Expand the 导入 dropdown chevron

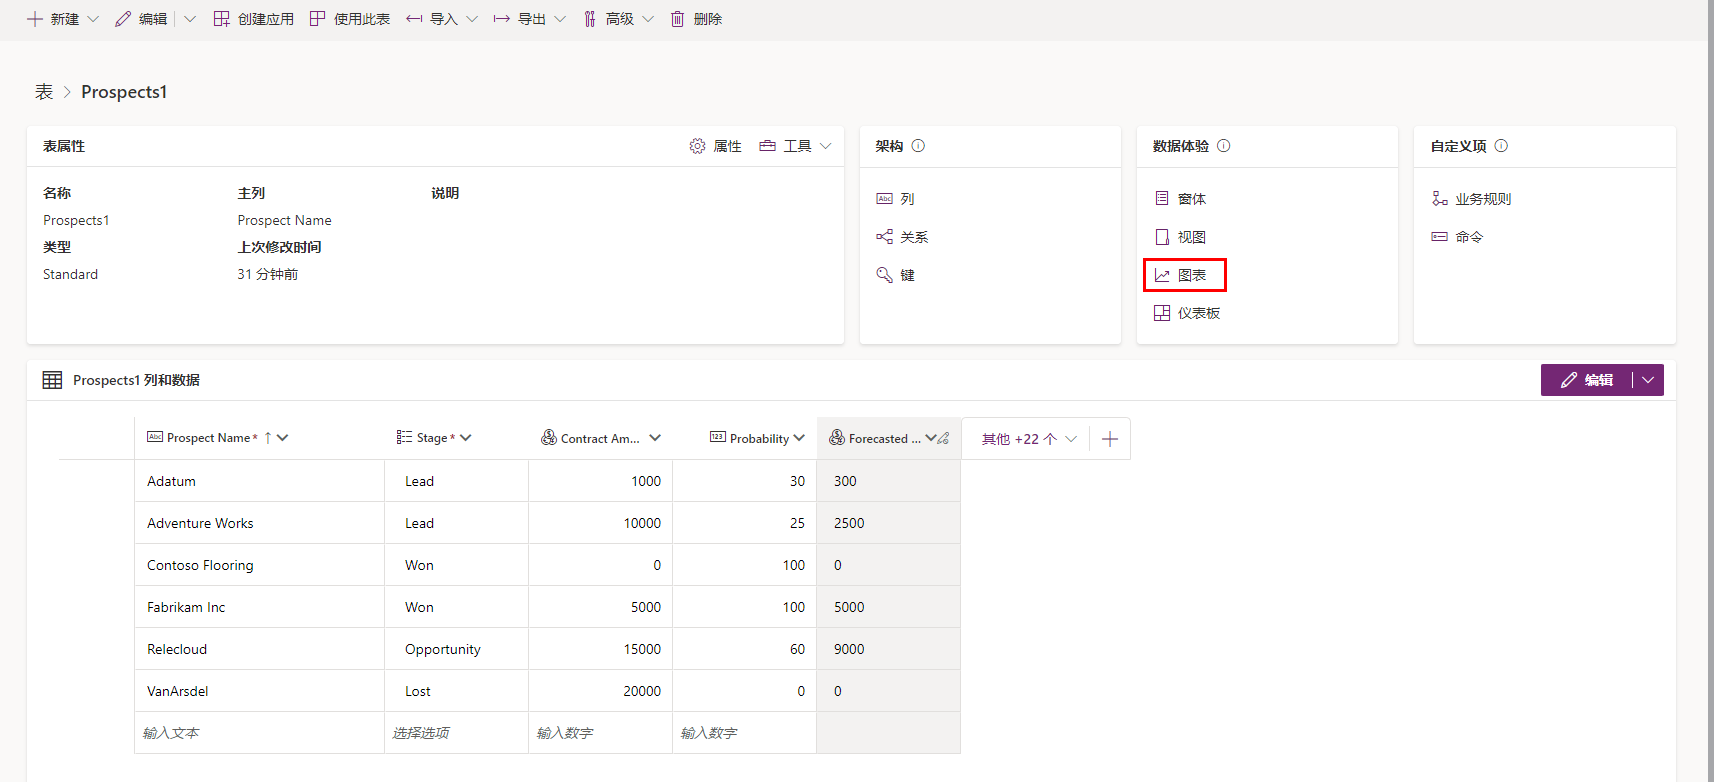coord(472,19)
